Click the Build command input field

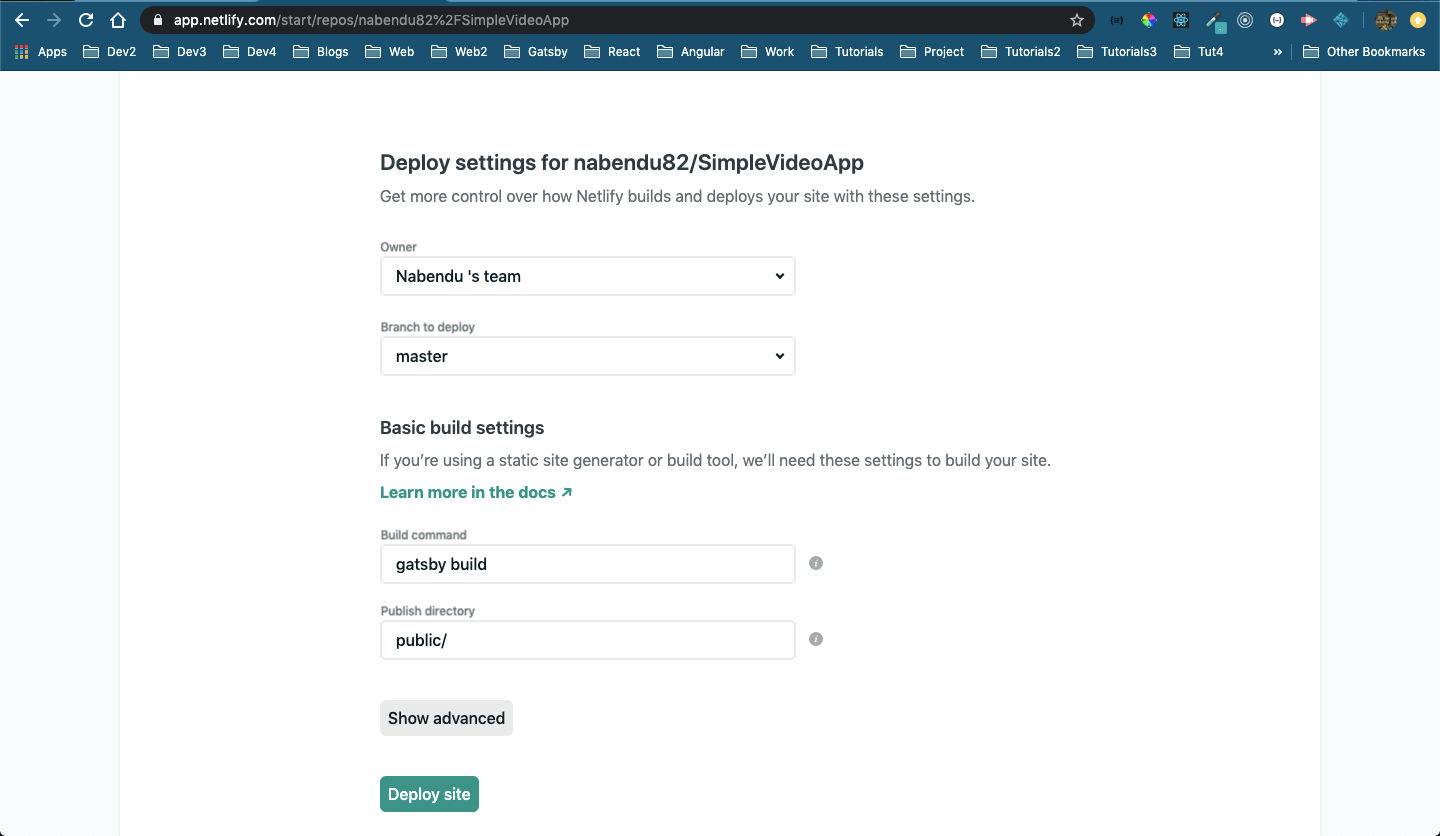click(588, 564)
